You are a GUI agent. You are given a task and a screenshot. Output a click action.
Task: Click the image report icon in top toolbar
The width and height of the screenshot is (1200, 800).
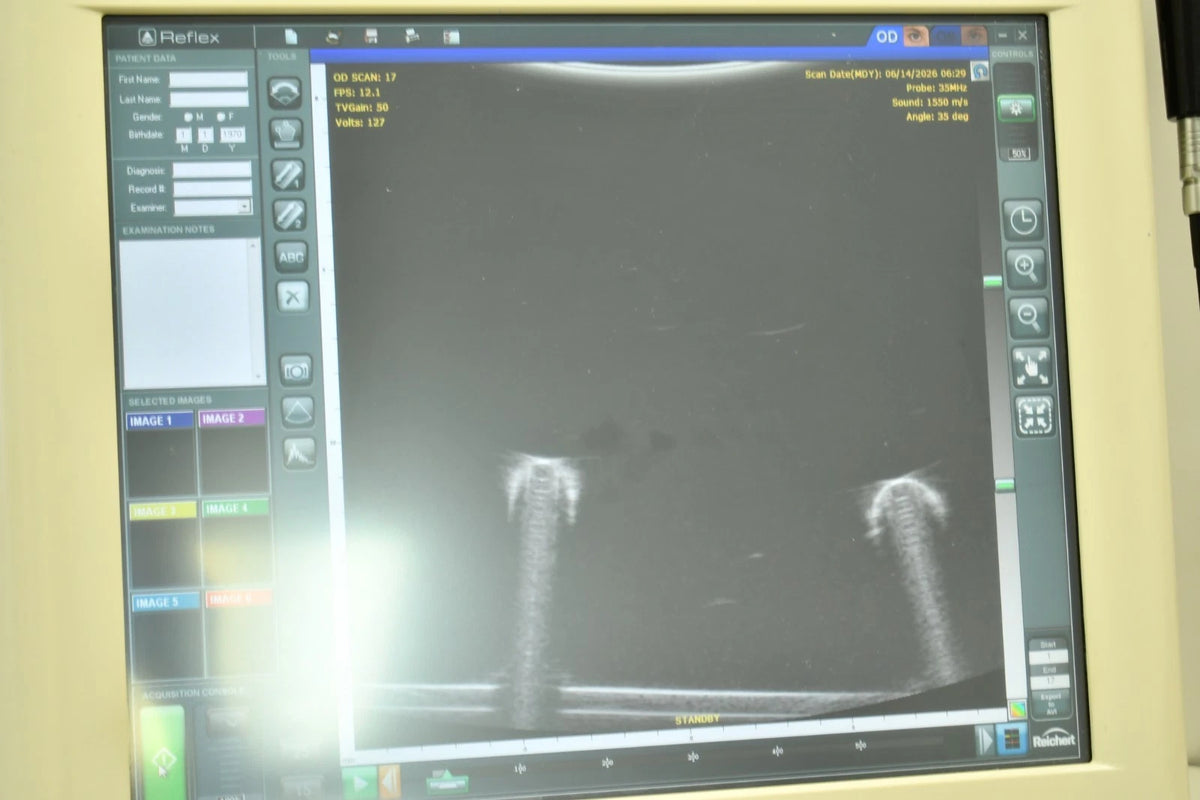tap(451, 37)
